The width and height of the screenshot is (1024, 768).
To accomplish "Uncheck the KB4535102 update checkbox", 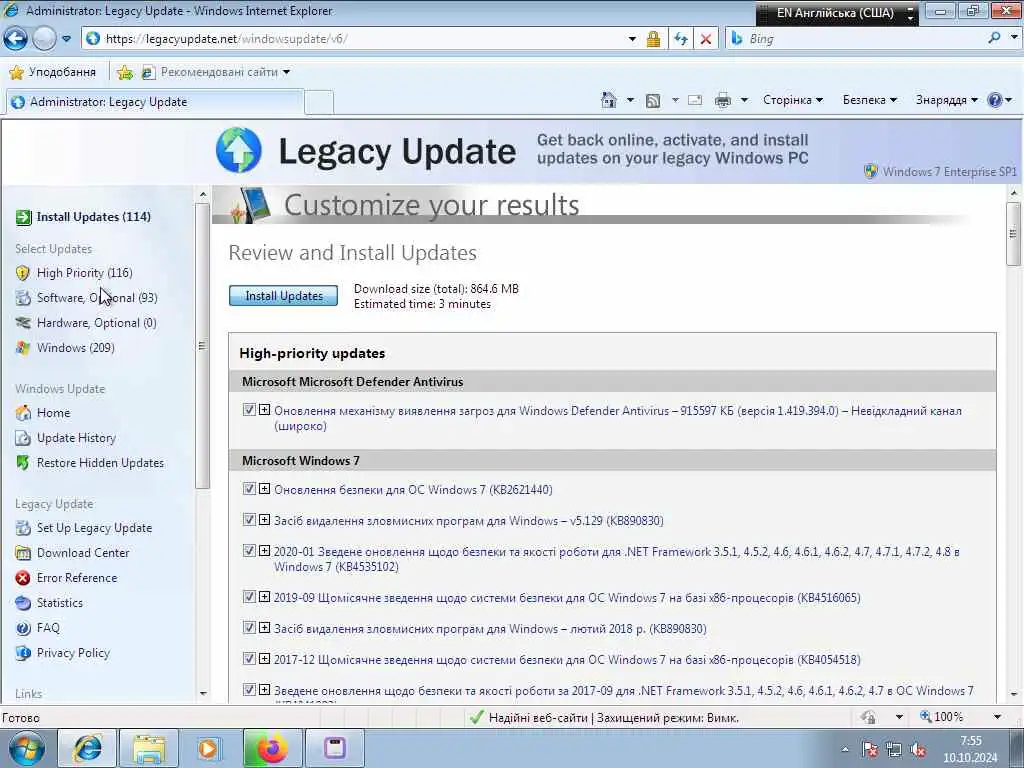I will pyautogui.click(x=249, y=551).
